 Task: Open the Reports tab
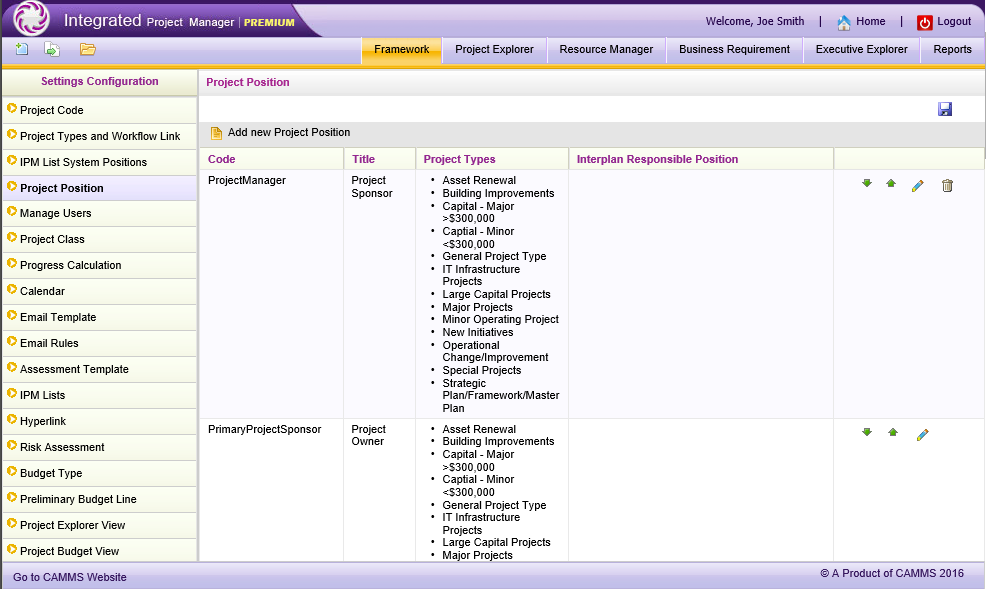click(951, 48)
